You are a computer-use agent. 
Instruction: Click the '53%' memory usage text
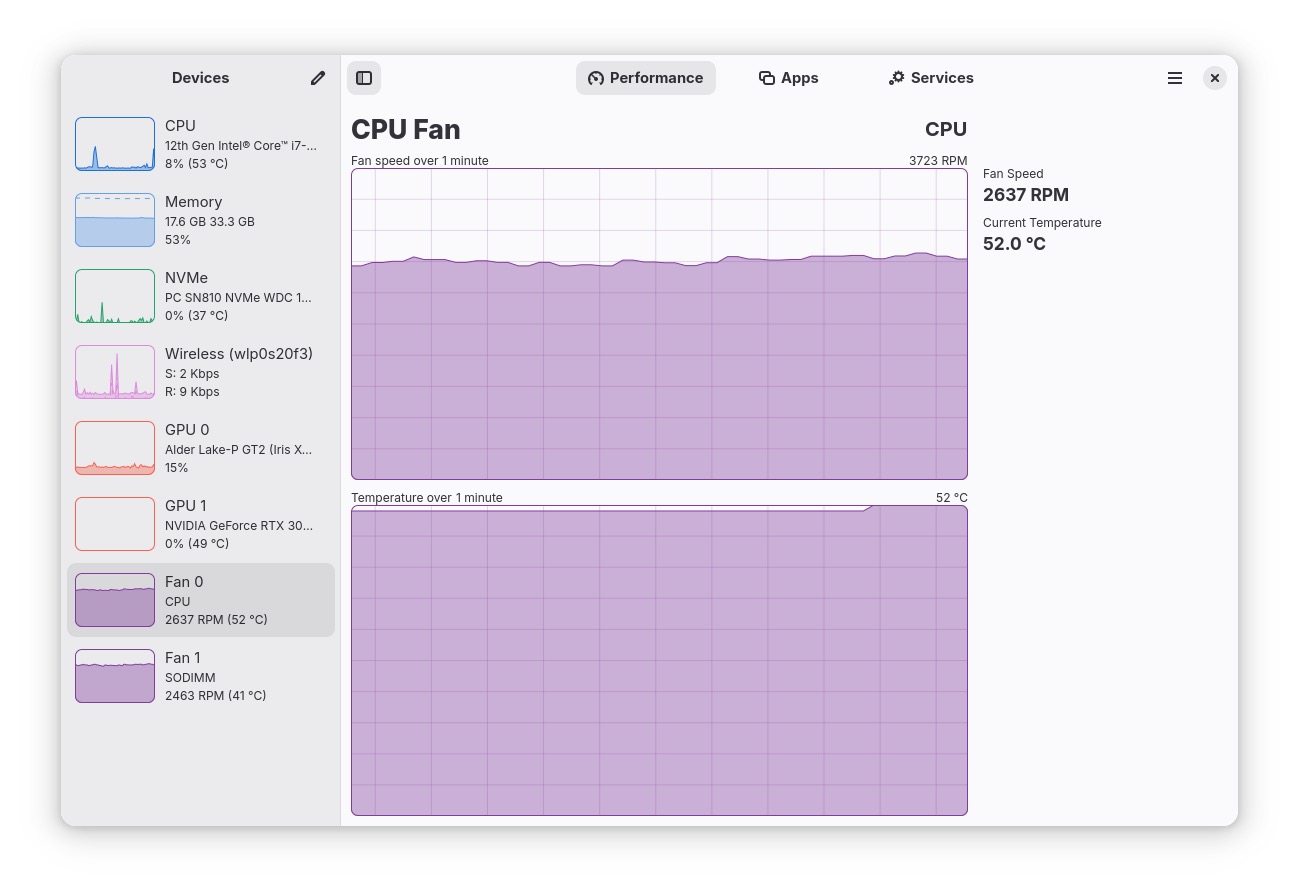178,240
